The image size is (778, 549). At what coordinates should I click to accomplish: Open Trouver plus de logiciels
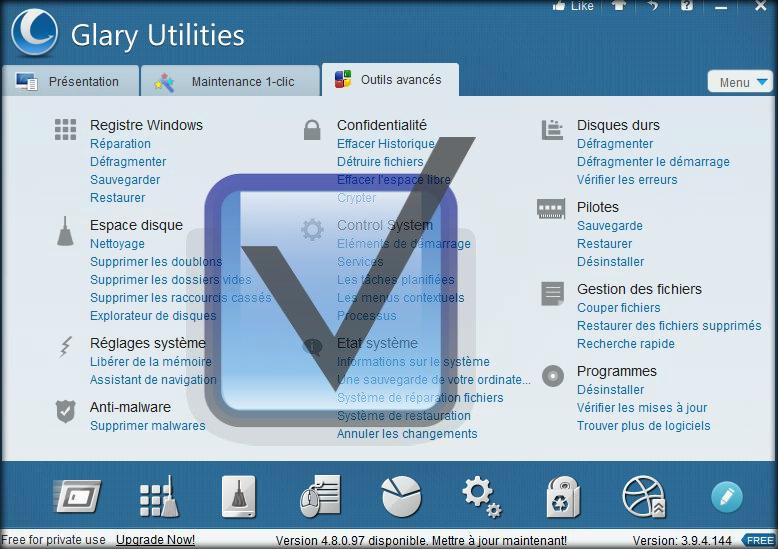coord(644,425)
